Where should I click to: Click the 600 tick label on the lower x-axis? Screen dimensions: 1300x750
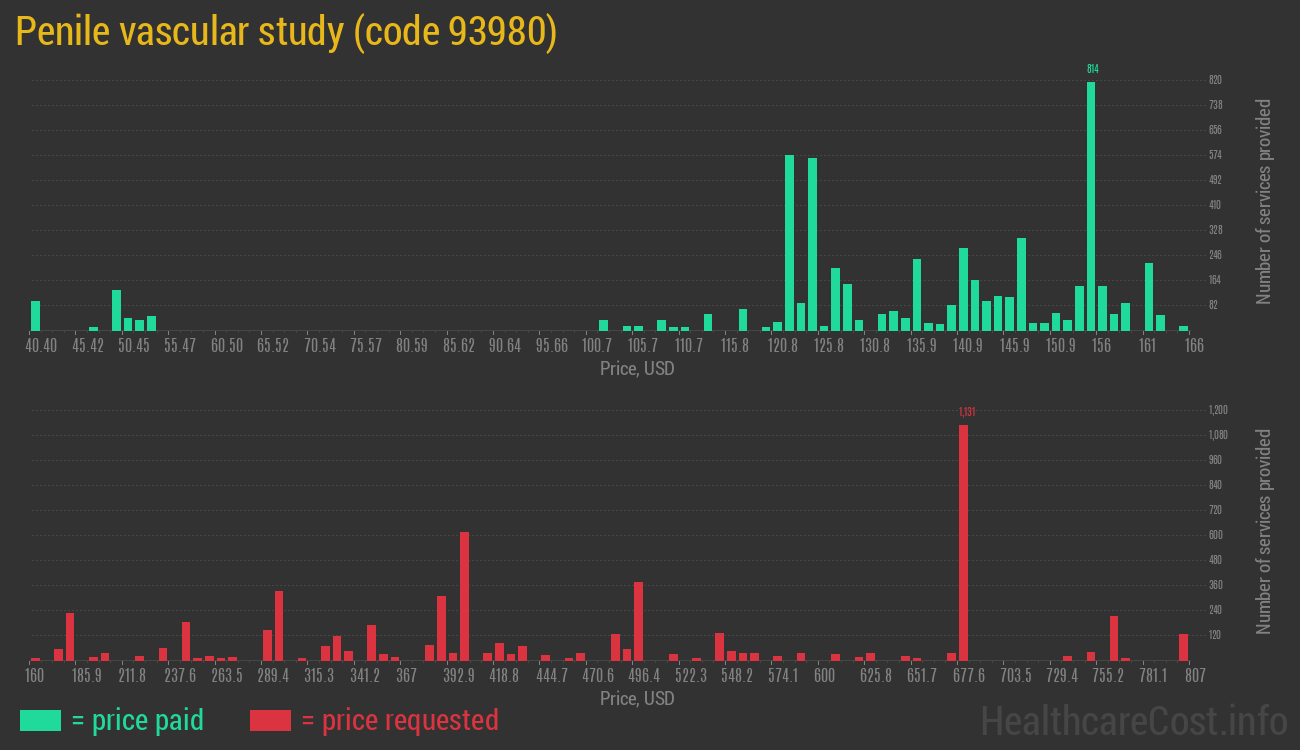[x=824, y=676]
